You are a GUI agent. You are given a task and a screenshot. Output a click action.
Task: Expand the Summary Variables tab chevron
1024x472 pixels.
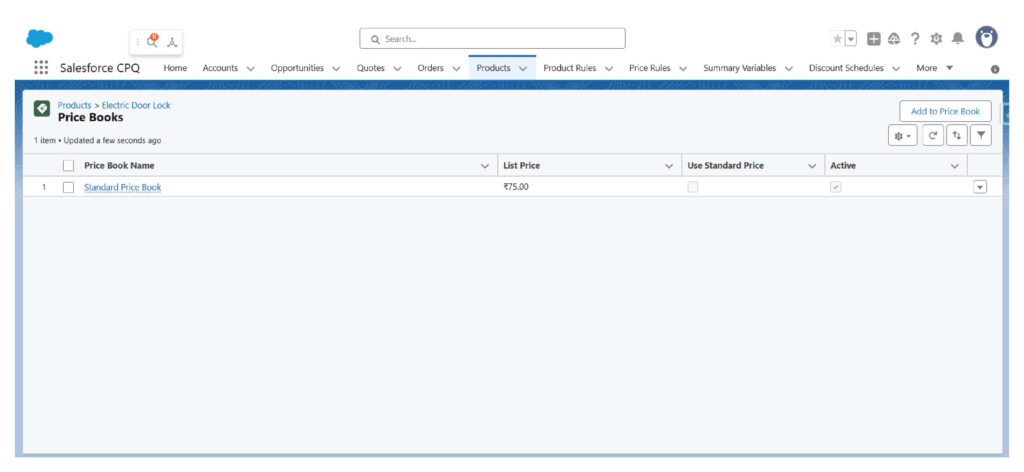788,69
